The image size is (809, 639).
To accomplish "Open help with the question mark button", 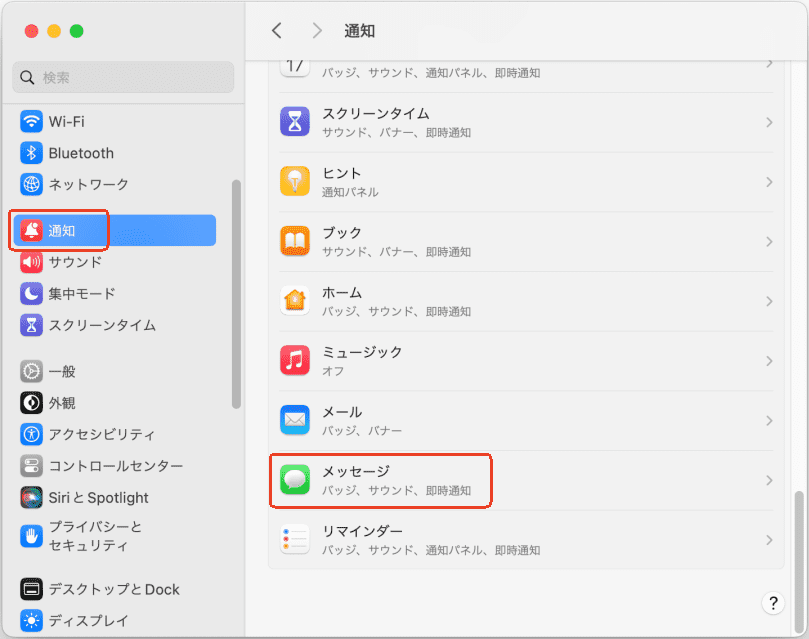I will tap(773, 602).
